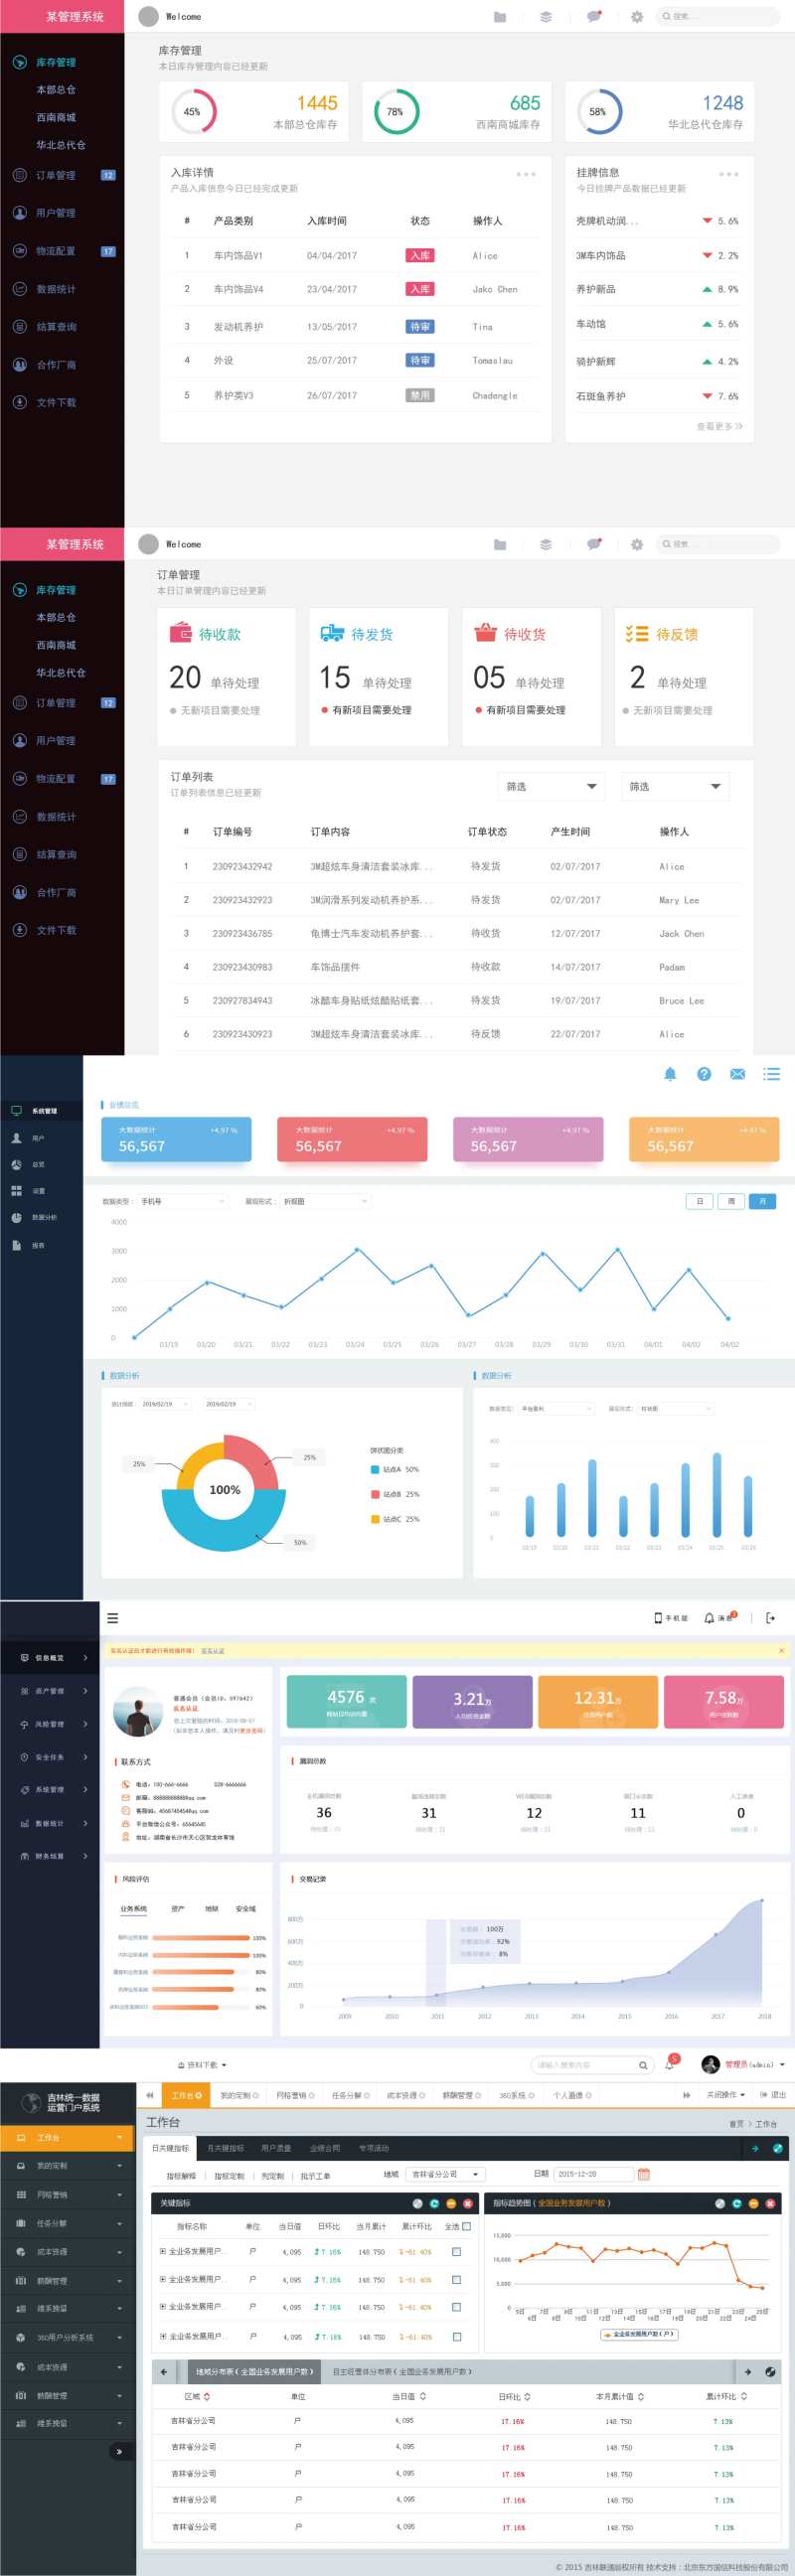Click the hamburger menu icon left of 手机版
Screen dimensions: 795x2576
coord(113,1618)
